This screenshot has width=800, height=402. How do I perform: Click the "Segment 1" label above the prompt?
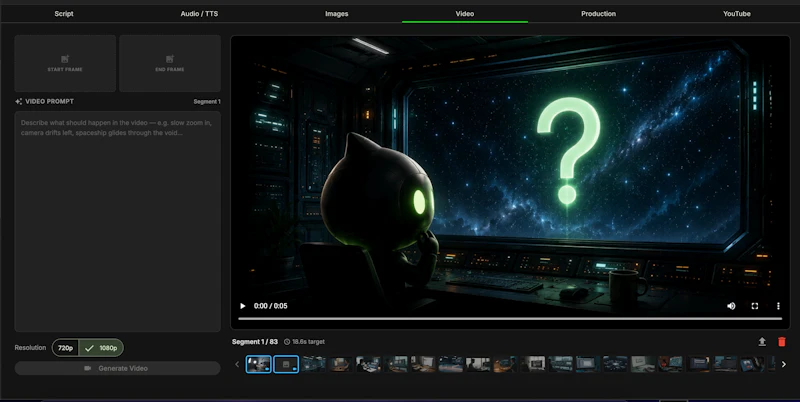click(x=207, y=102)
